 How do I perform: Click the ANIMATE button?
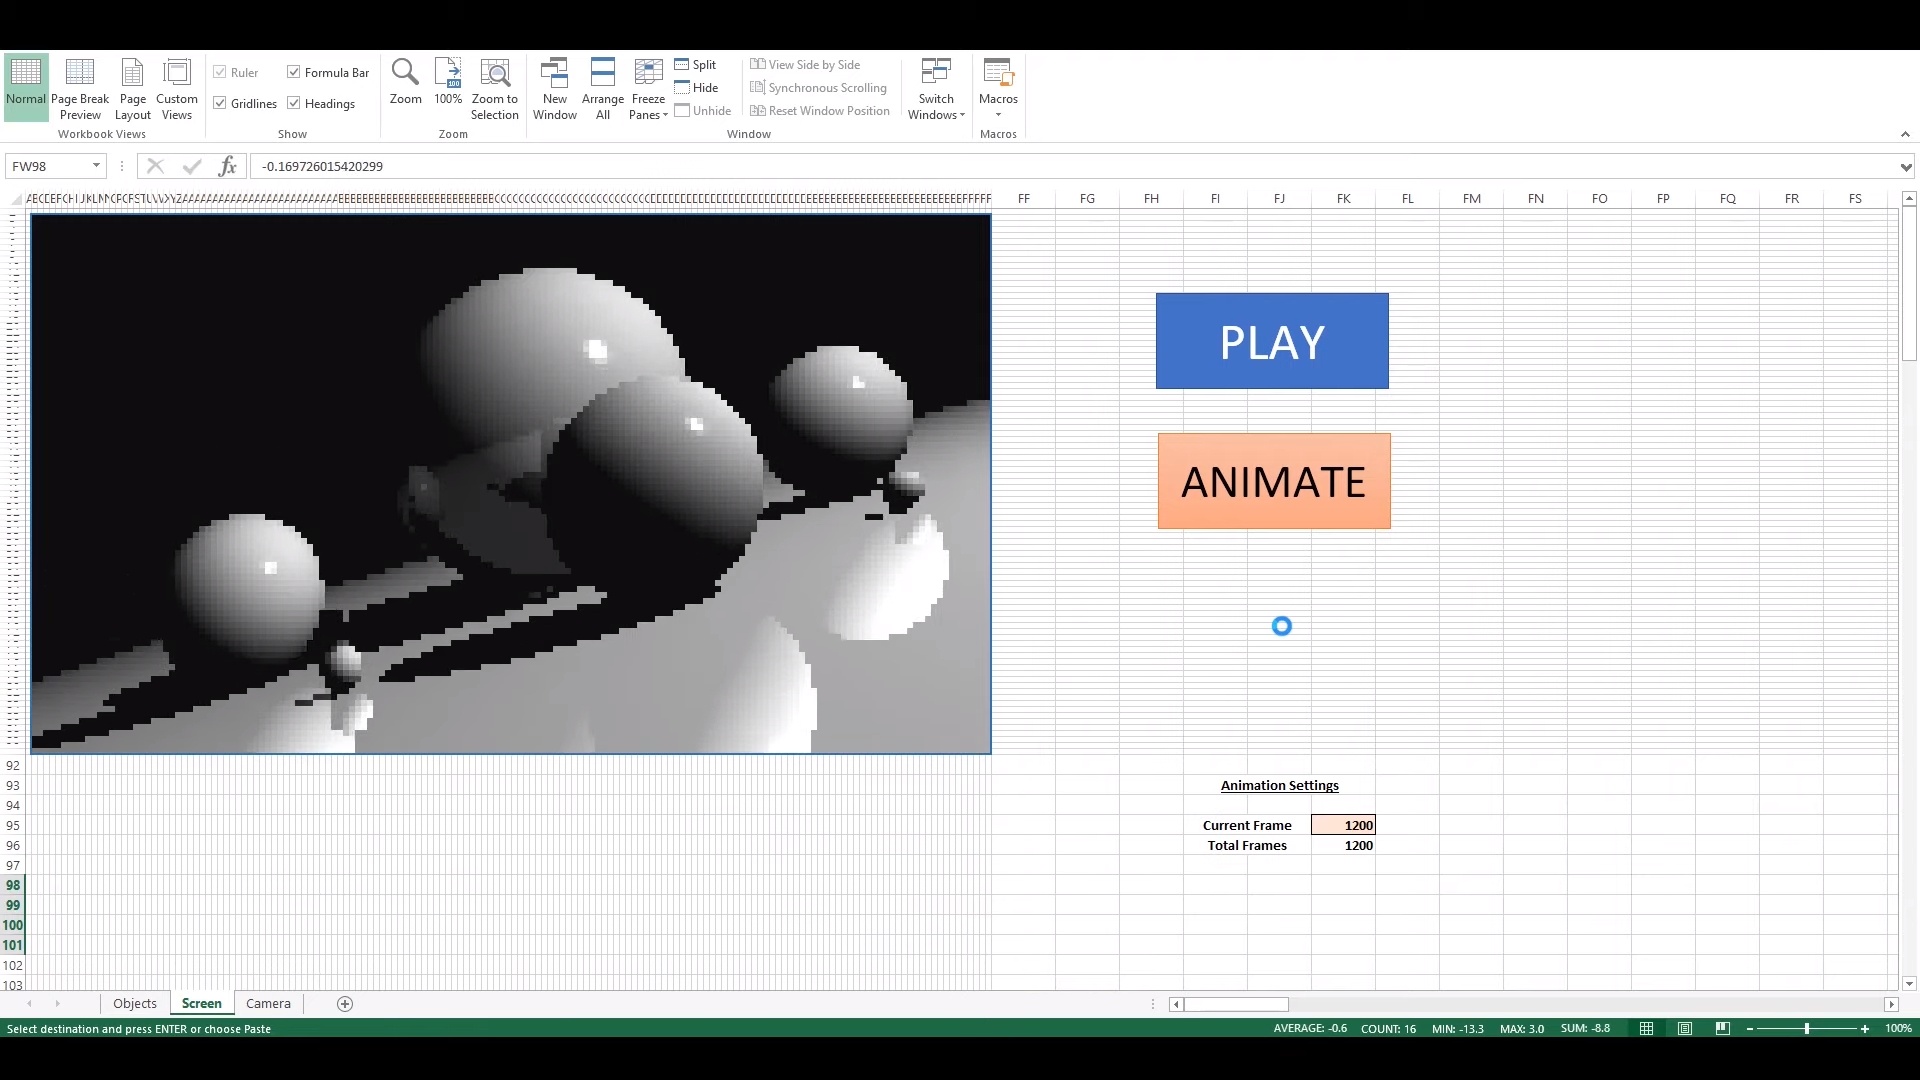[1273, 481]
